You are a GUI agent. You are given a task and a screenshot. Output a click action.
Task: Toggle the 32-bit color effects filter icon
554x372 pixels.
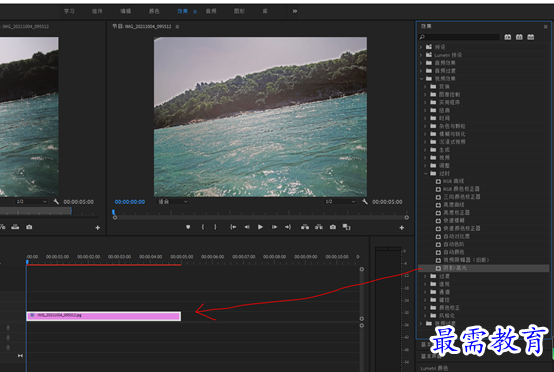[x=519, y=37]
